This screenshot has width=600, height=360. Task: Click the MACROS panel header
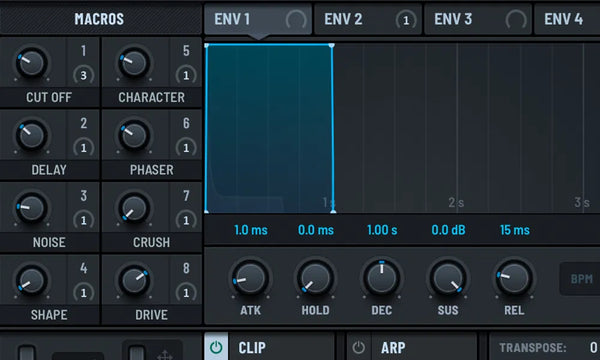pyautogui.click(x=100, y=19)
